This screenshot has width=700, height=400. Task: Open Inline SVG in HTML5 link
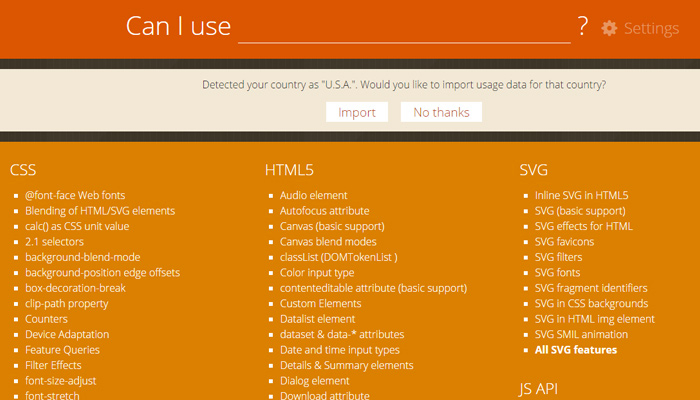(582, 195)
